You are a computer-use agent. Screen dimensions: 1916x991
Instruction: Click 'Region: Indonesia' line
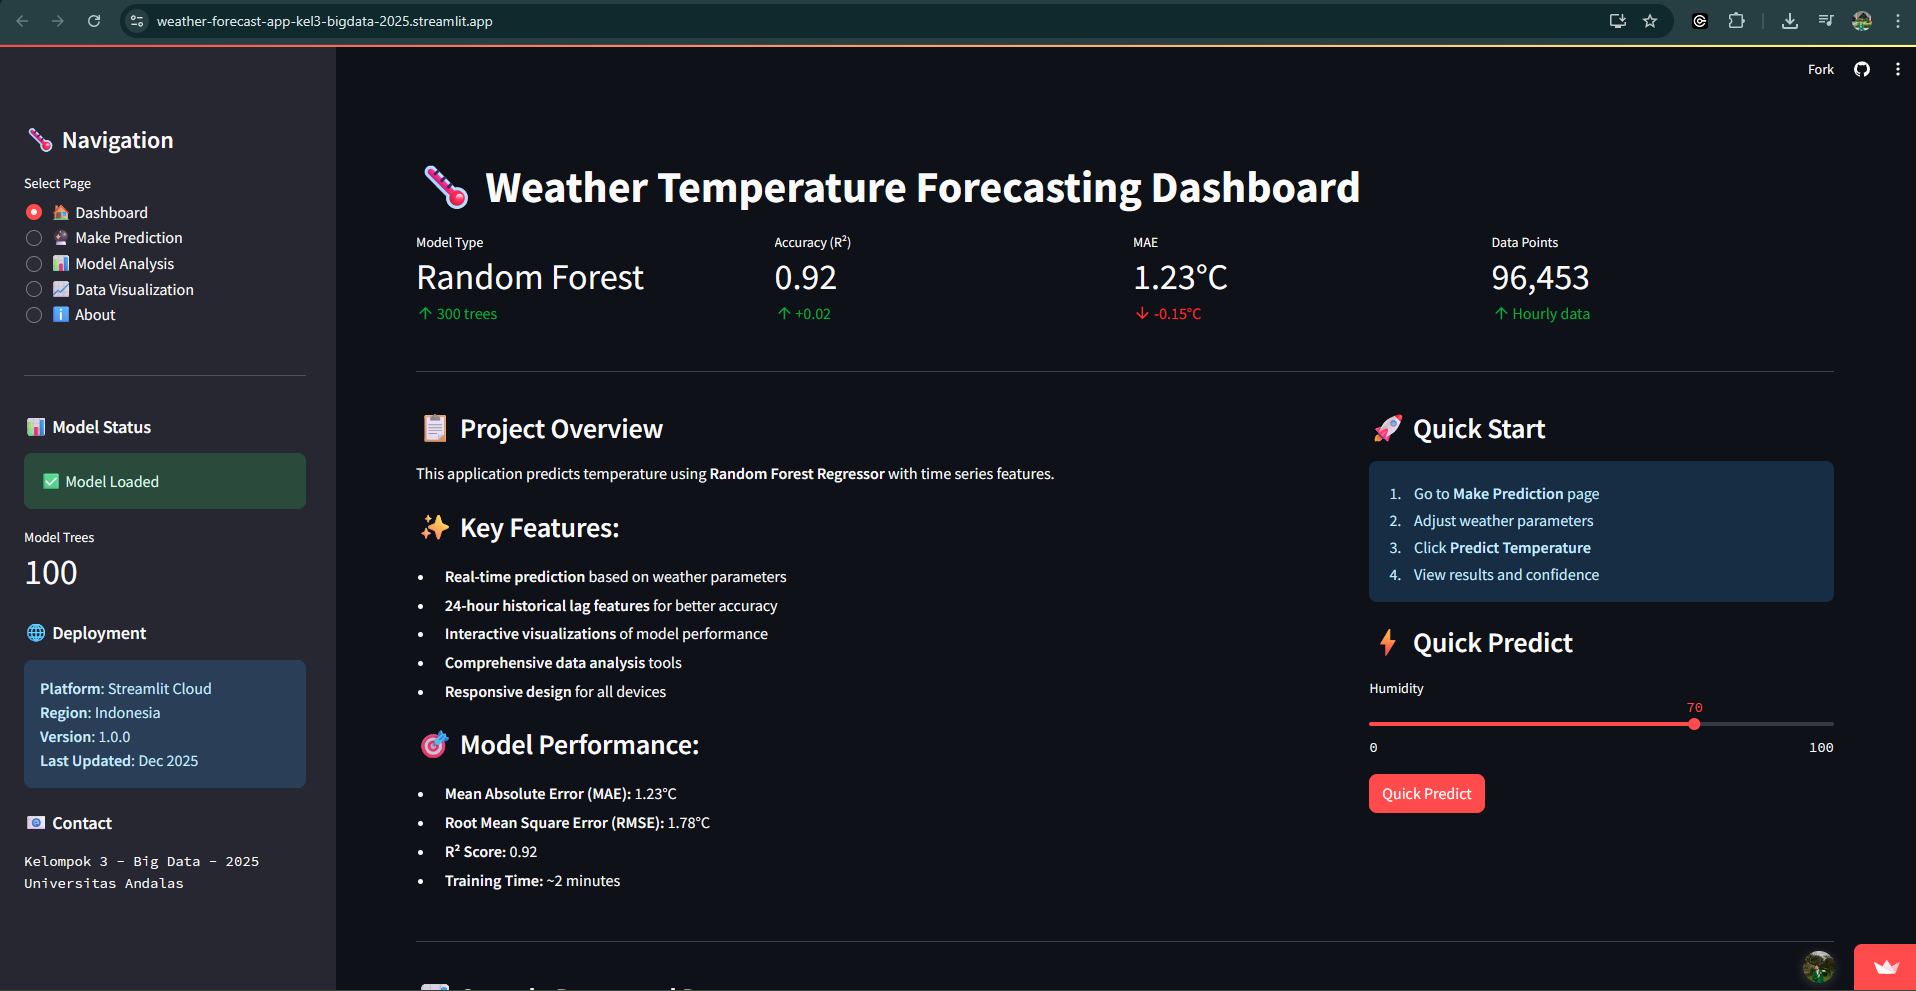(x=100, y=713)
